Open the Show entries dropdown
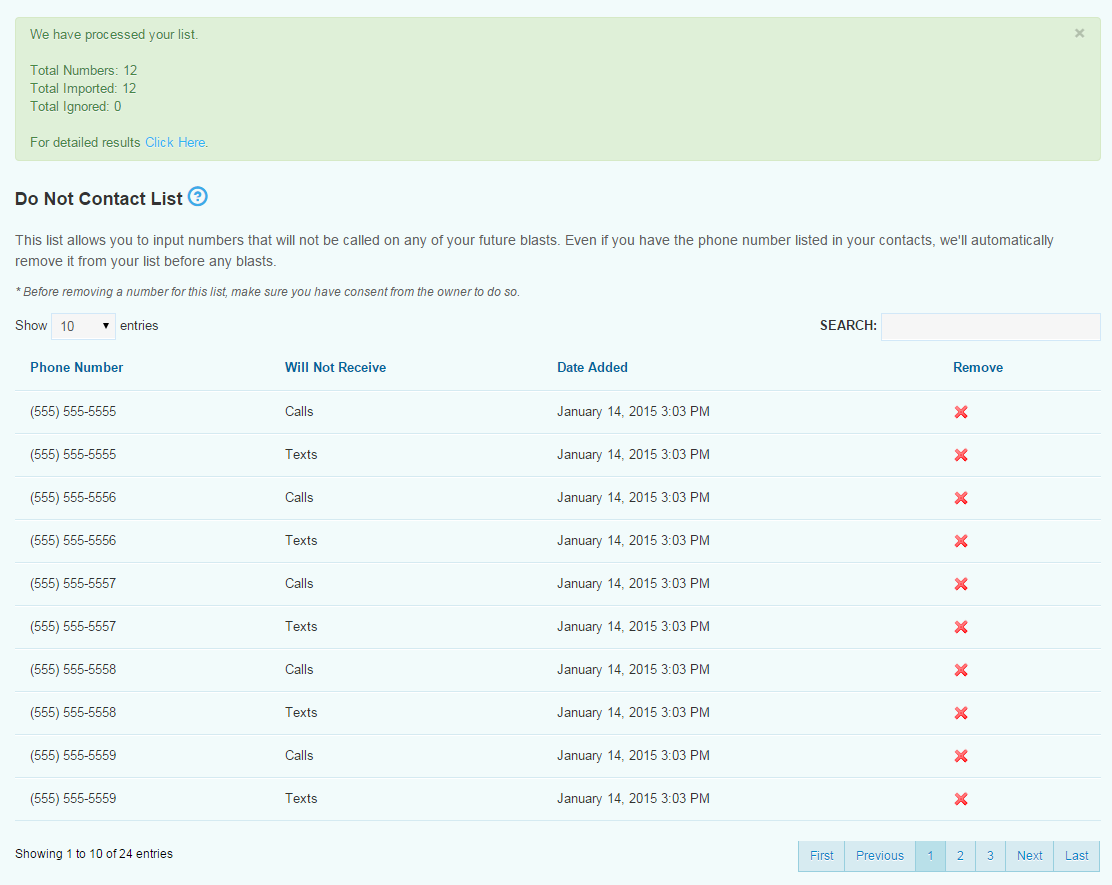Viewport: 1112px width, 885px height. click(x=83, y=326)
